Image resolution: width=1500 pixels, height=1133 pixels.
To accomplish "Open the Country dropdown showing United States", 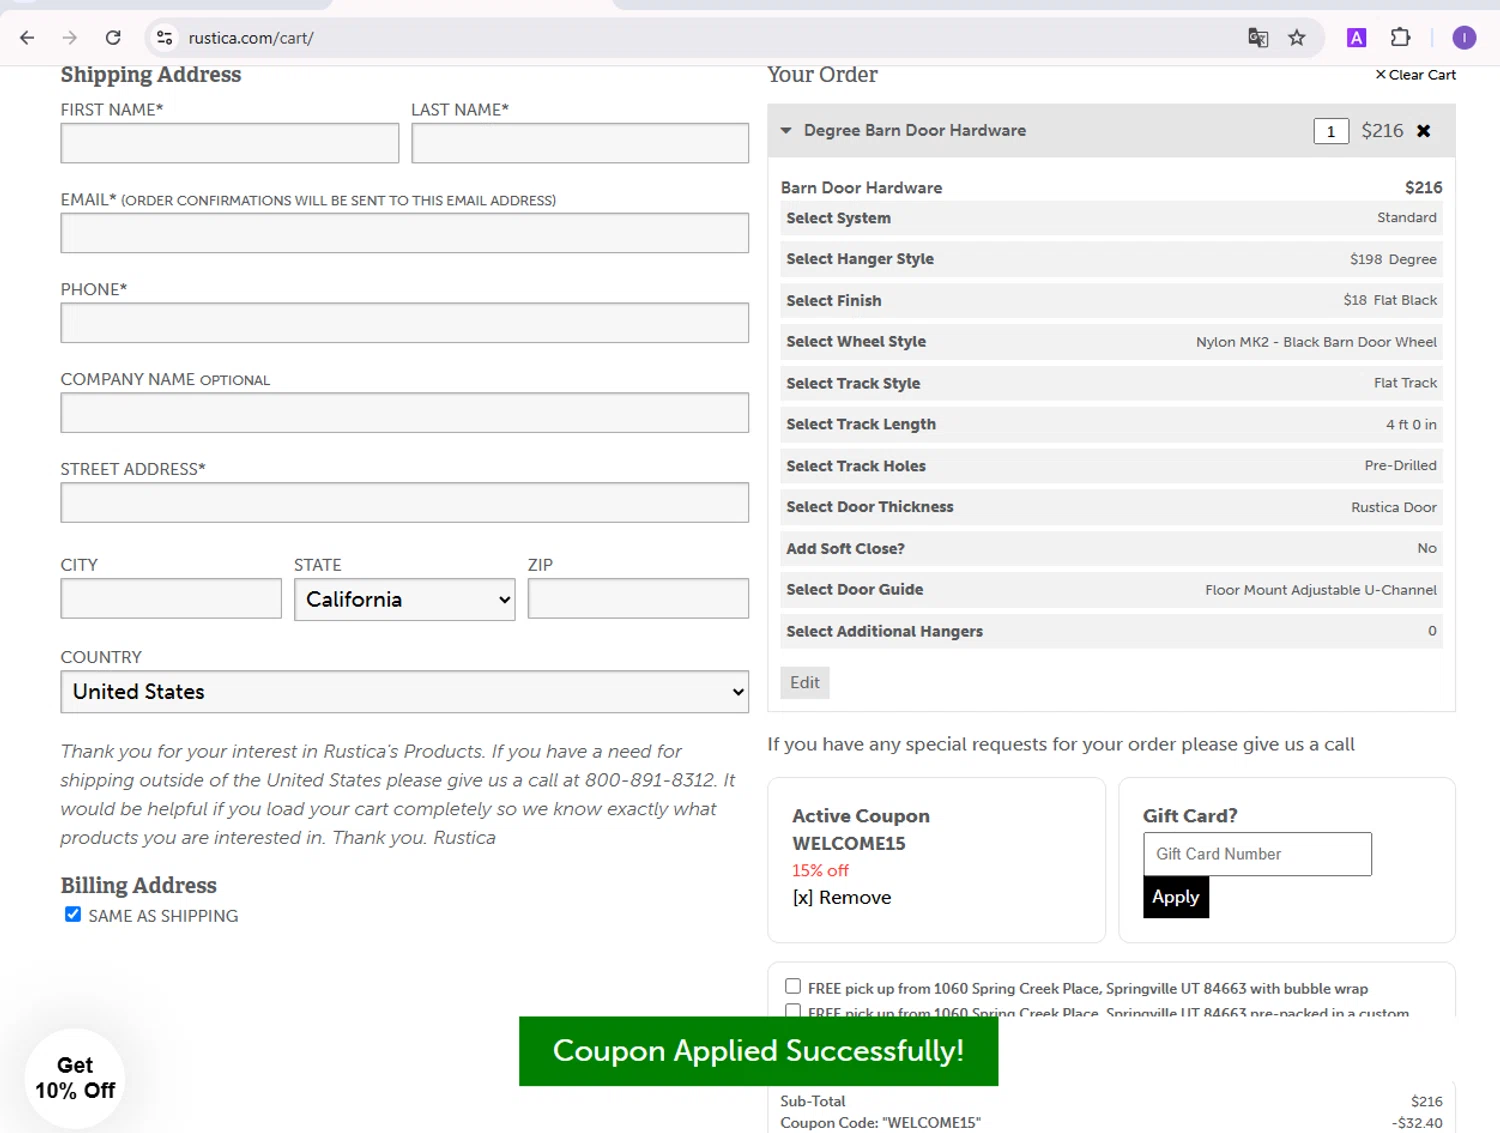I will [405, 692].
